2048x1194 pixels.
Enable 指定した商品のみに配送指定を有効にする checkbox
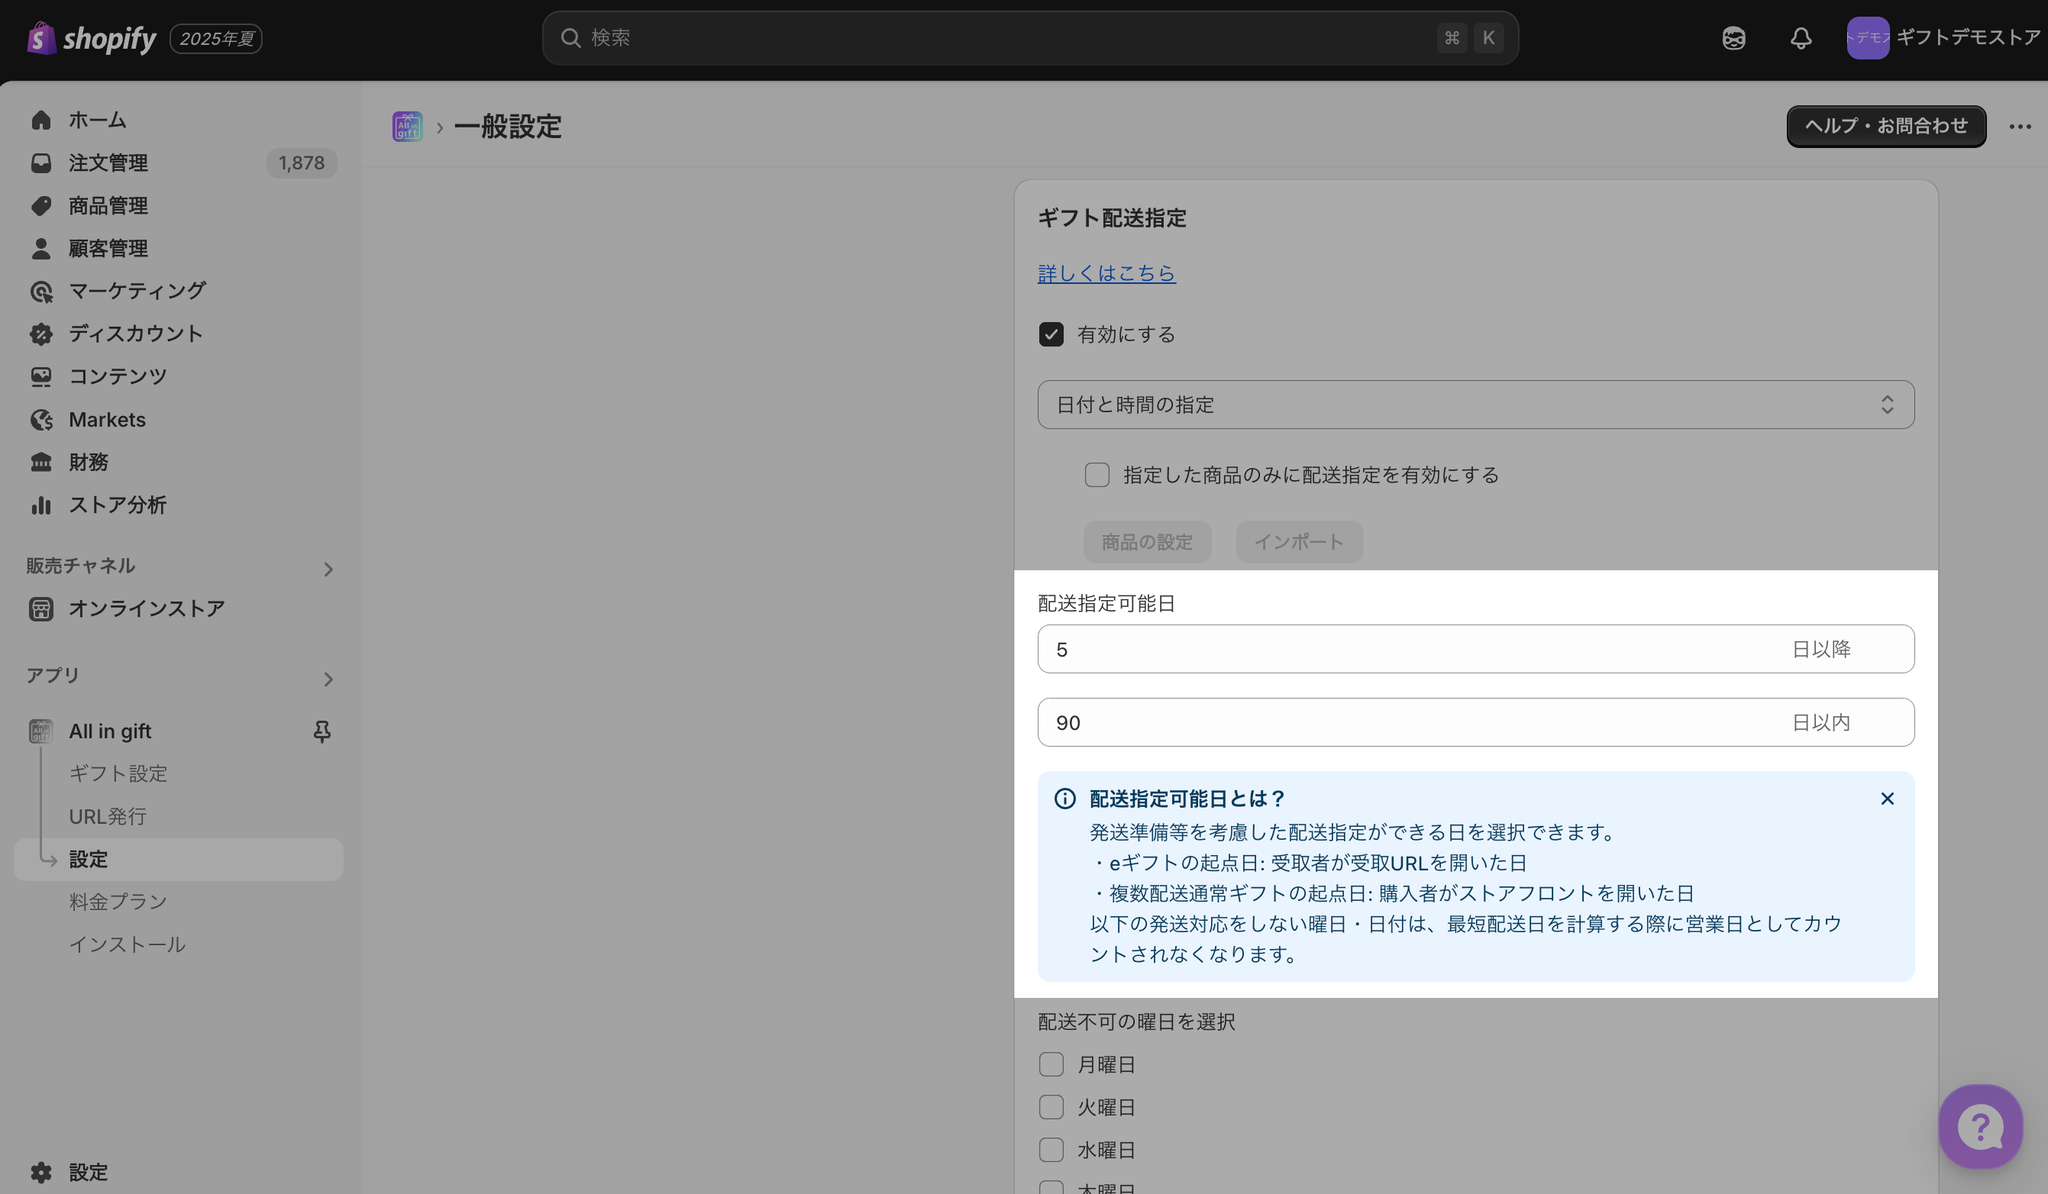1097,475
